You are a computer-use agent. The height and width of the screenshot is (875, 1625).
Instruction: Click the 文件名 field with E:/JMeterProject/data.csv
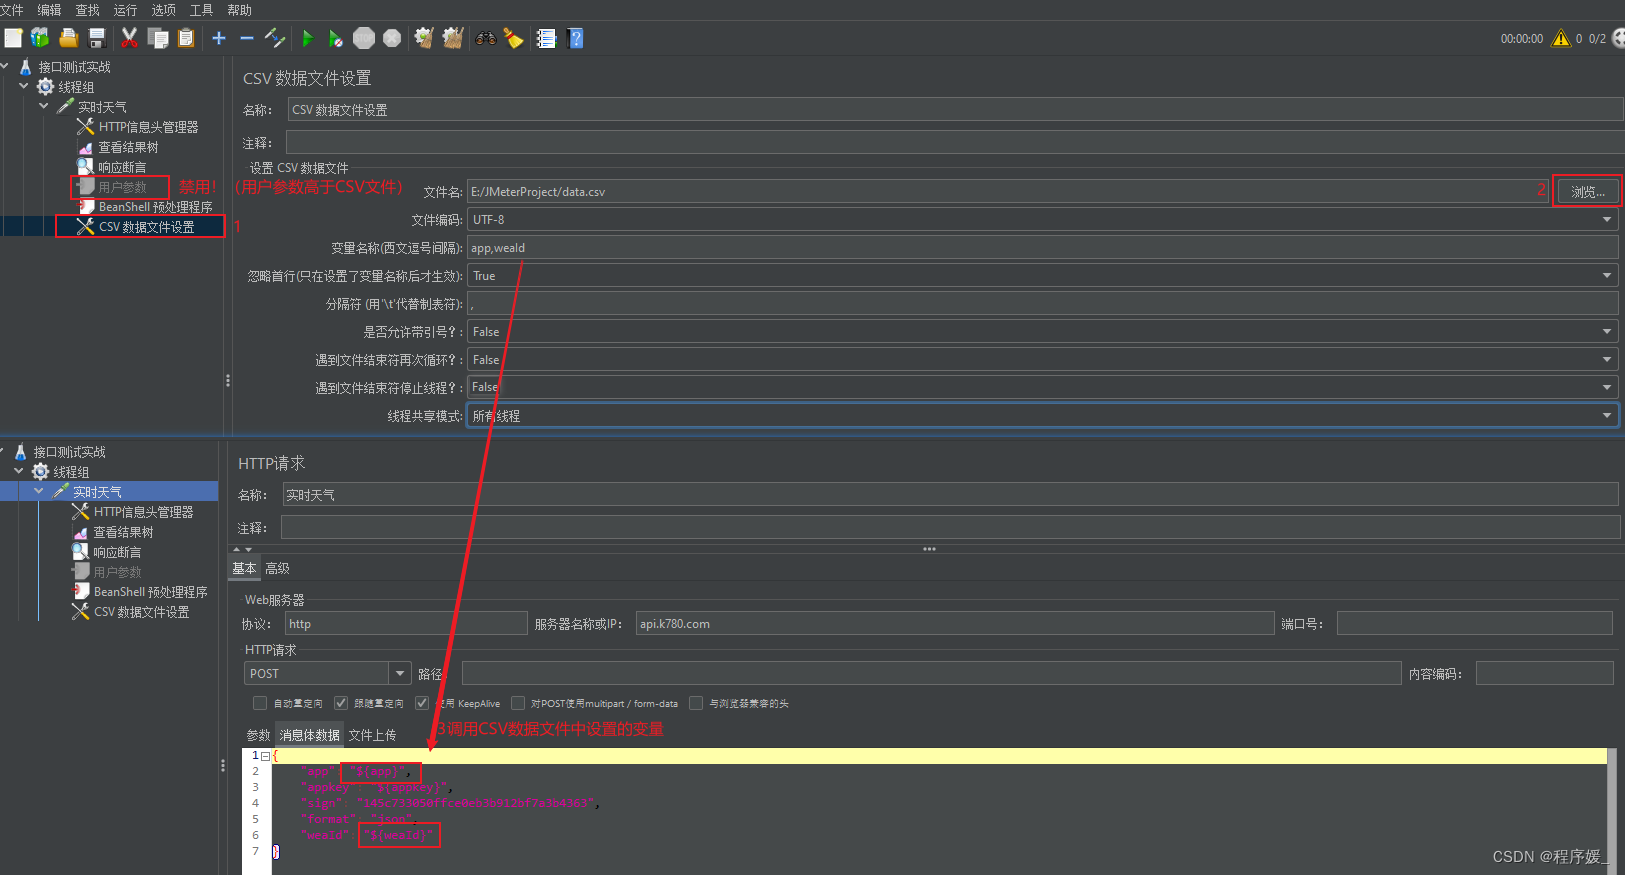tap(1008, 192)
